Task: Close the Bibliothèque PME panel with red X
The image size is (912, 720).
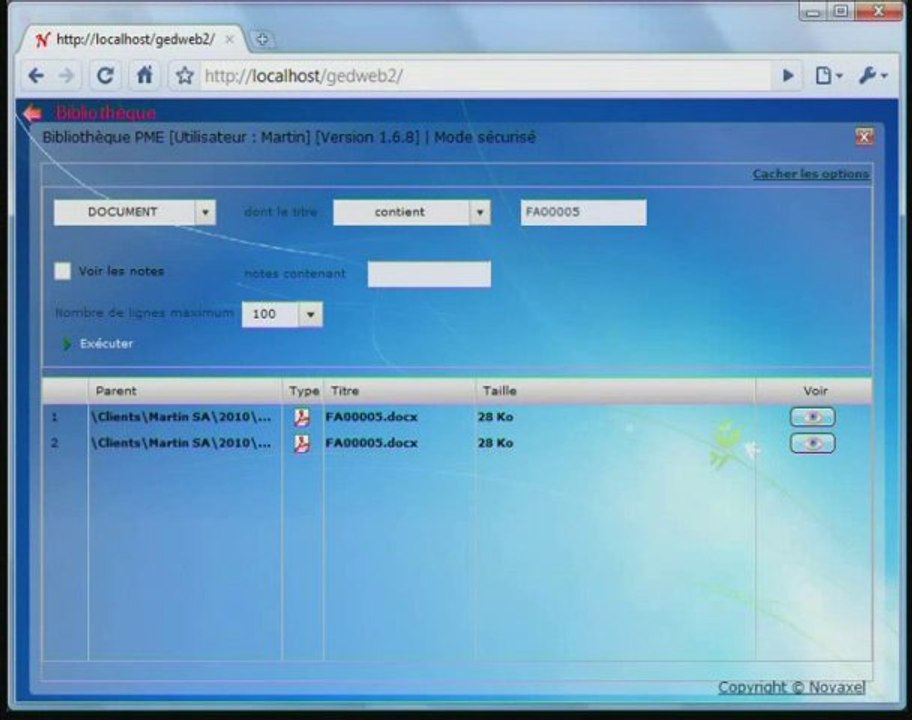Action: (864, 137)
